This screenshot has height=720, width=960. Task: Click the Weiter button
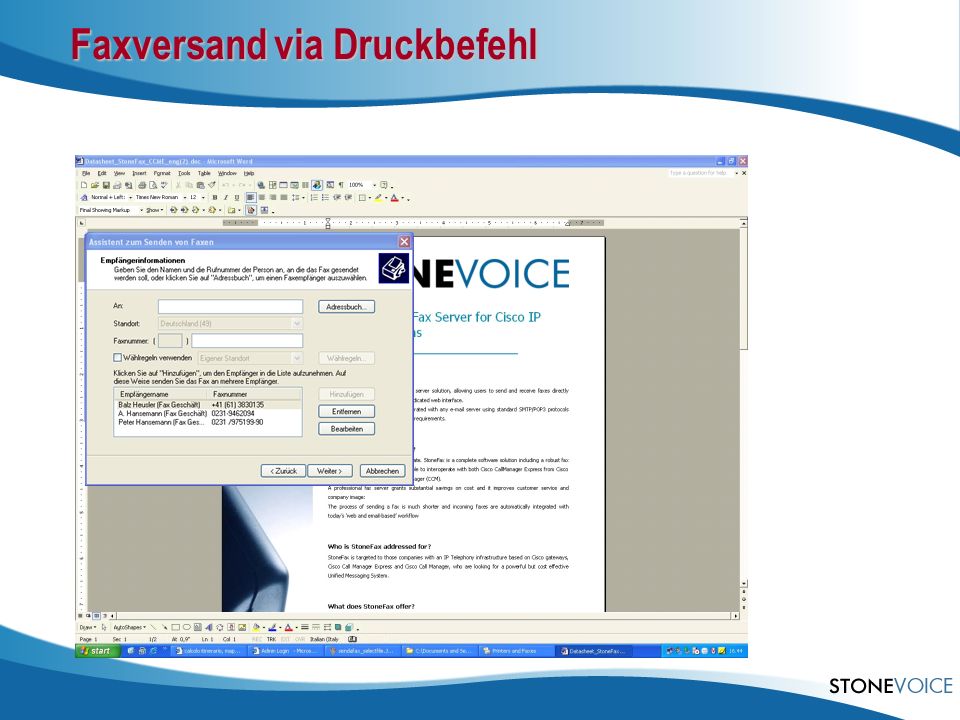pyautogui.click(x=329, y=471)
